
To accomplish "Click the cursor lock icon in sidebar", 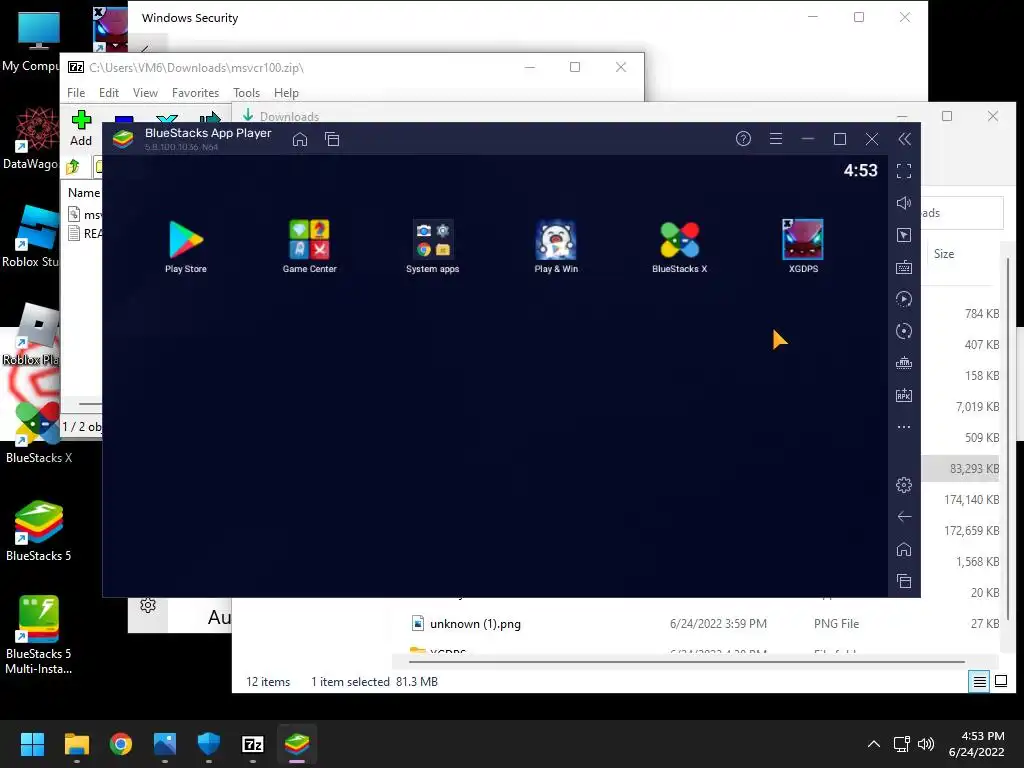I will click(904, 235).
